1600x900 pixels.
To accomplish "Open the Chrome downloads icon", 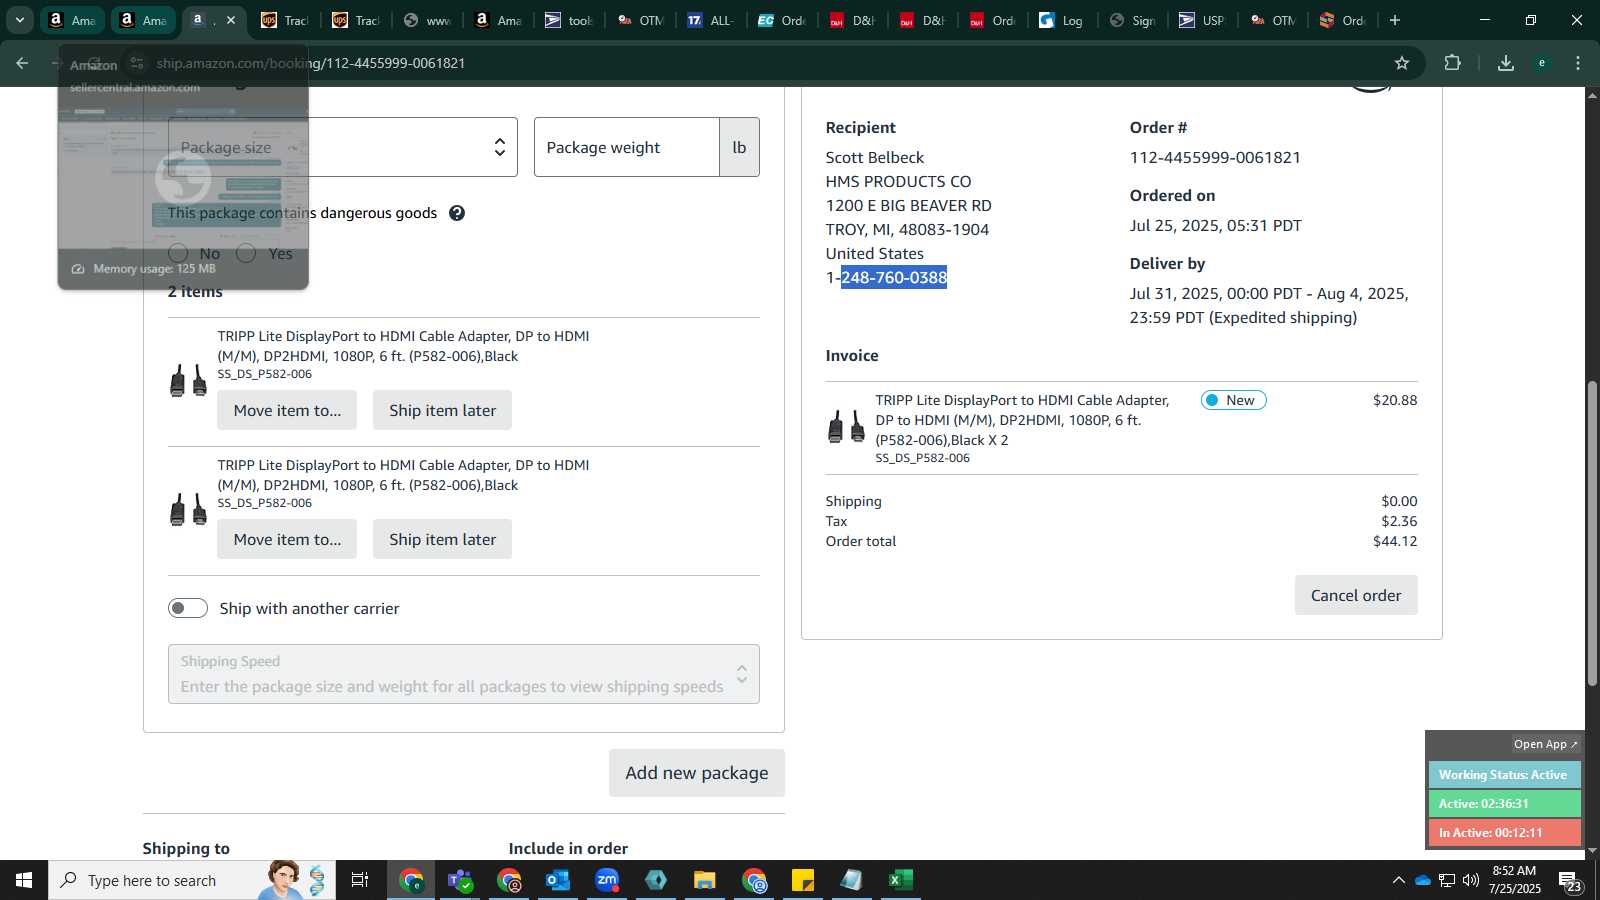I will pos(1505,63).
